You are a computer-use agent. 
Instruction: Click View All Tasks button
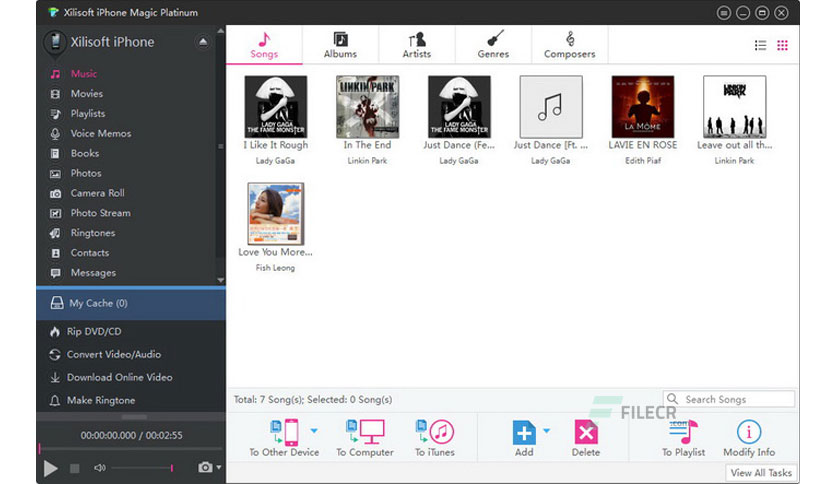761,473
